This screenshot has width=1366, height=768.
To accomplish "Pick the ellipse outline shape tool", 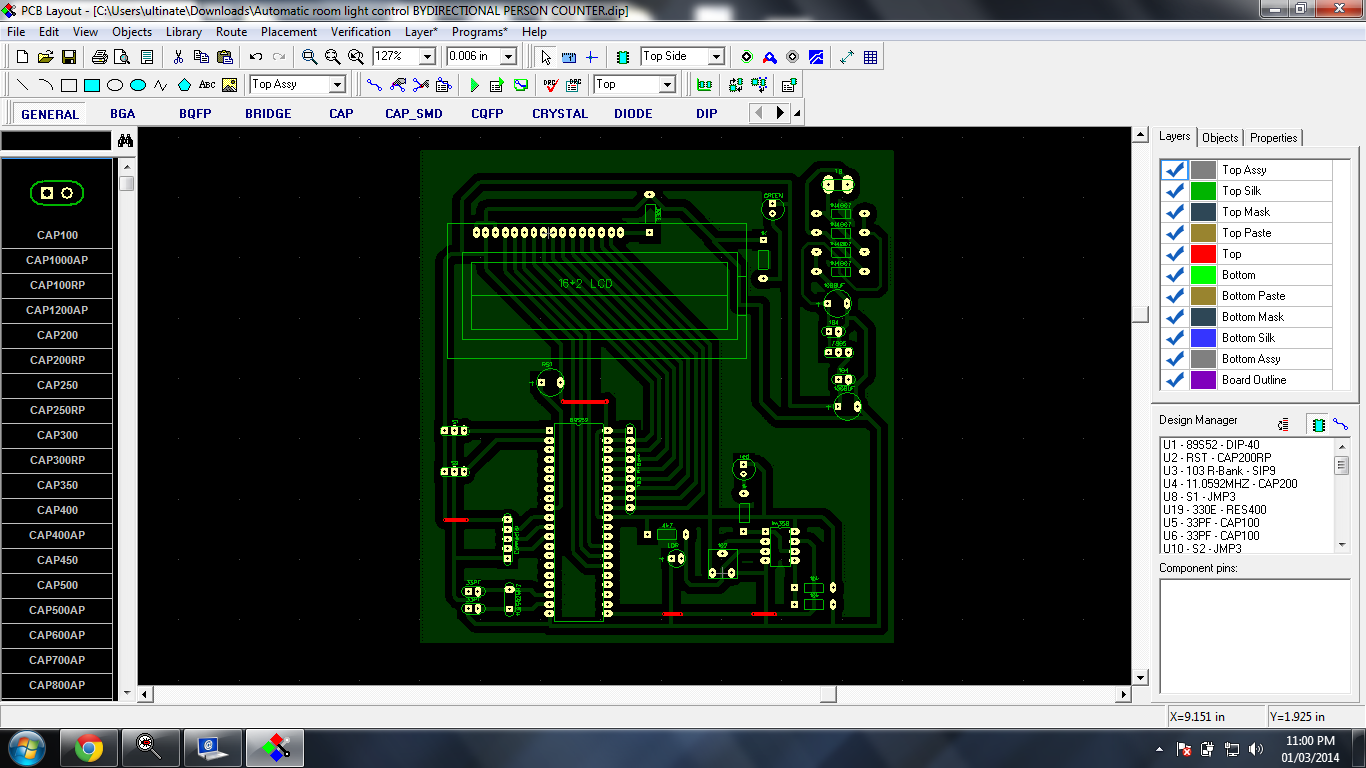I will [115, 85].
